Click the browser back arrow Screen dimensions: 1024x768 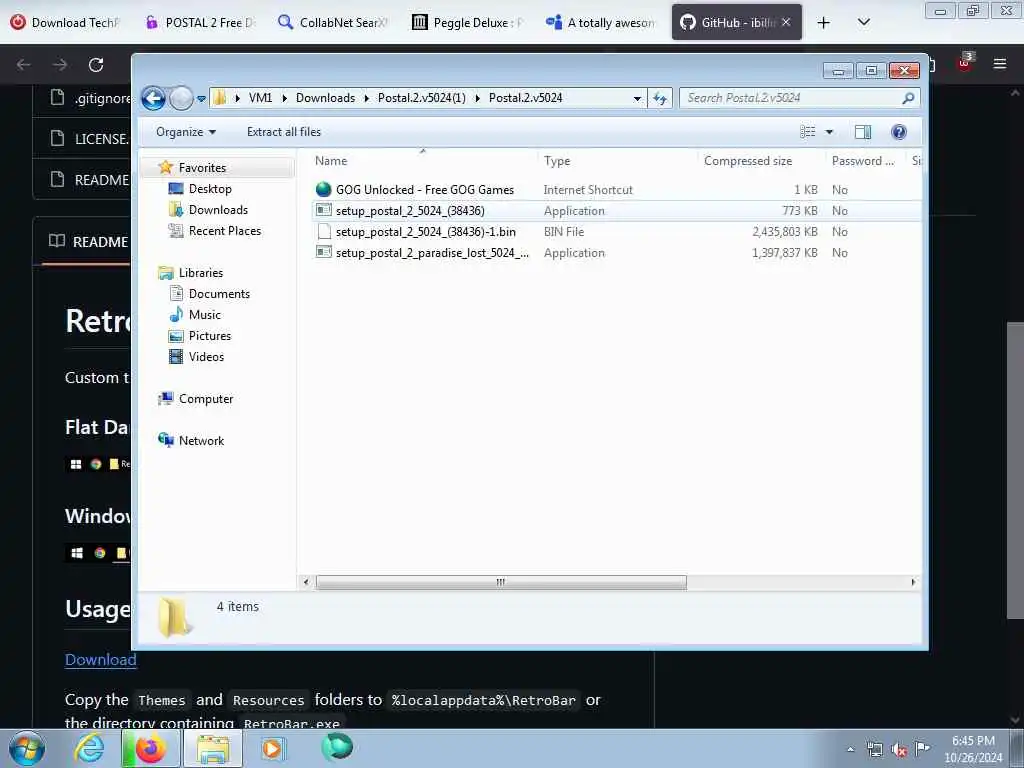(24, 65)
